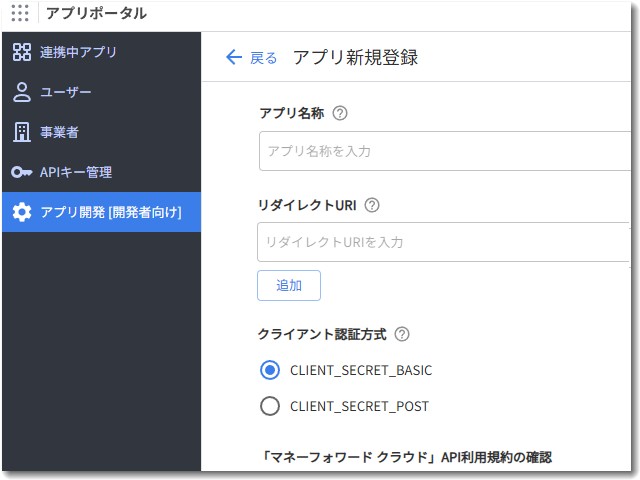Open 連携中アプリ in sidebar
This screenshot has width=640, height=480.
(78, 52)
